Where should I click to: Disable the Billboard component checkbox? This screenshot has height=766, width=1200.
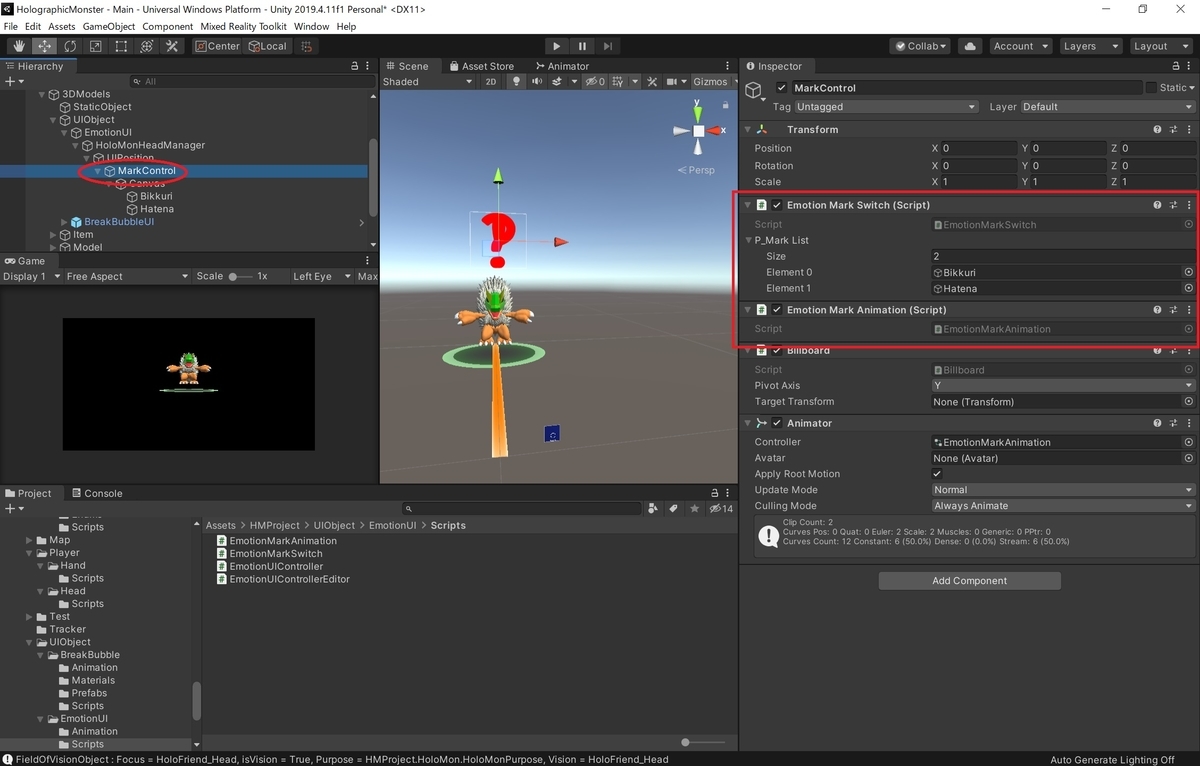[x=777, y=351]
